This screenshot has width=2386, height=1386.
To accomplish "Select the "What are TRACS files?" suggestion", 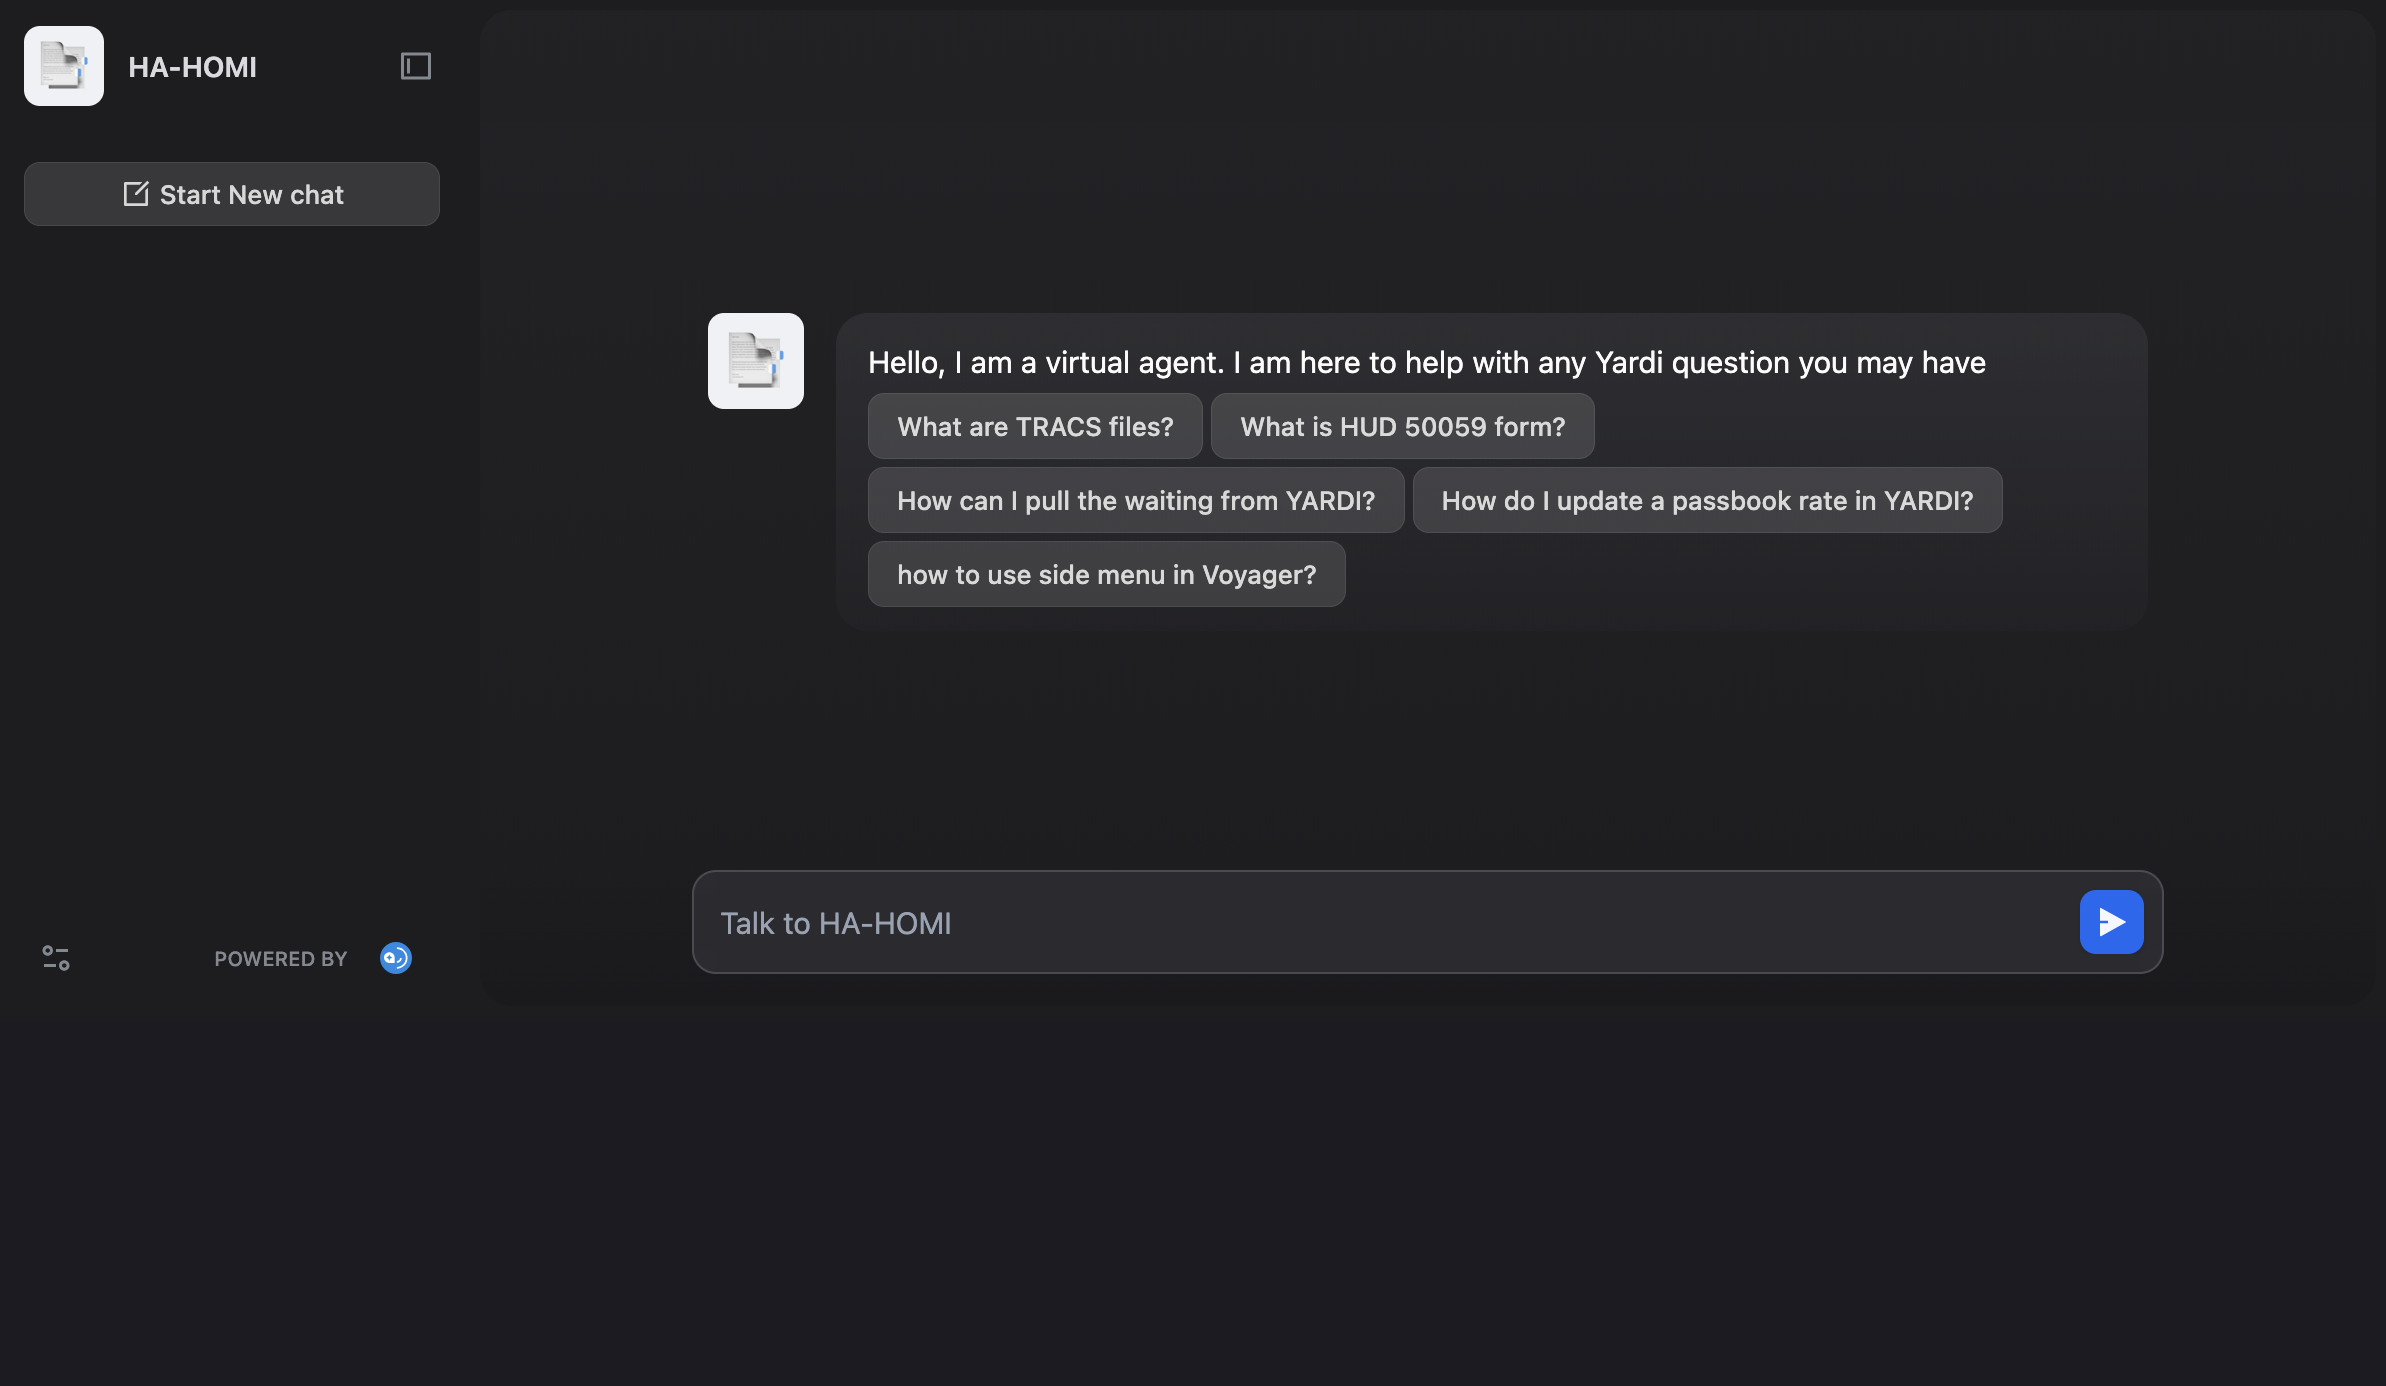I will coord(1035,427).
